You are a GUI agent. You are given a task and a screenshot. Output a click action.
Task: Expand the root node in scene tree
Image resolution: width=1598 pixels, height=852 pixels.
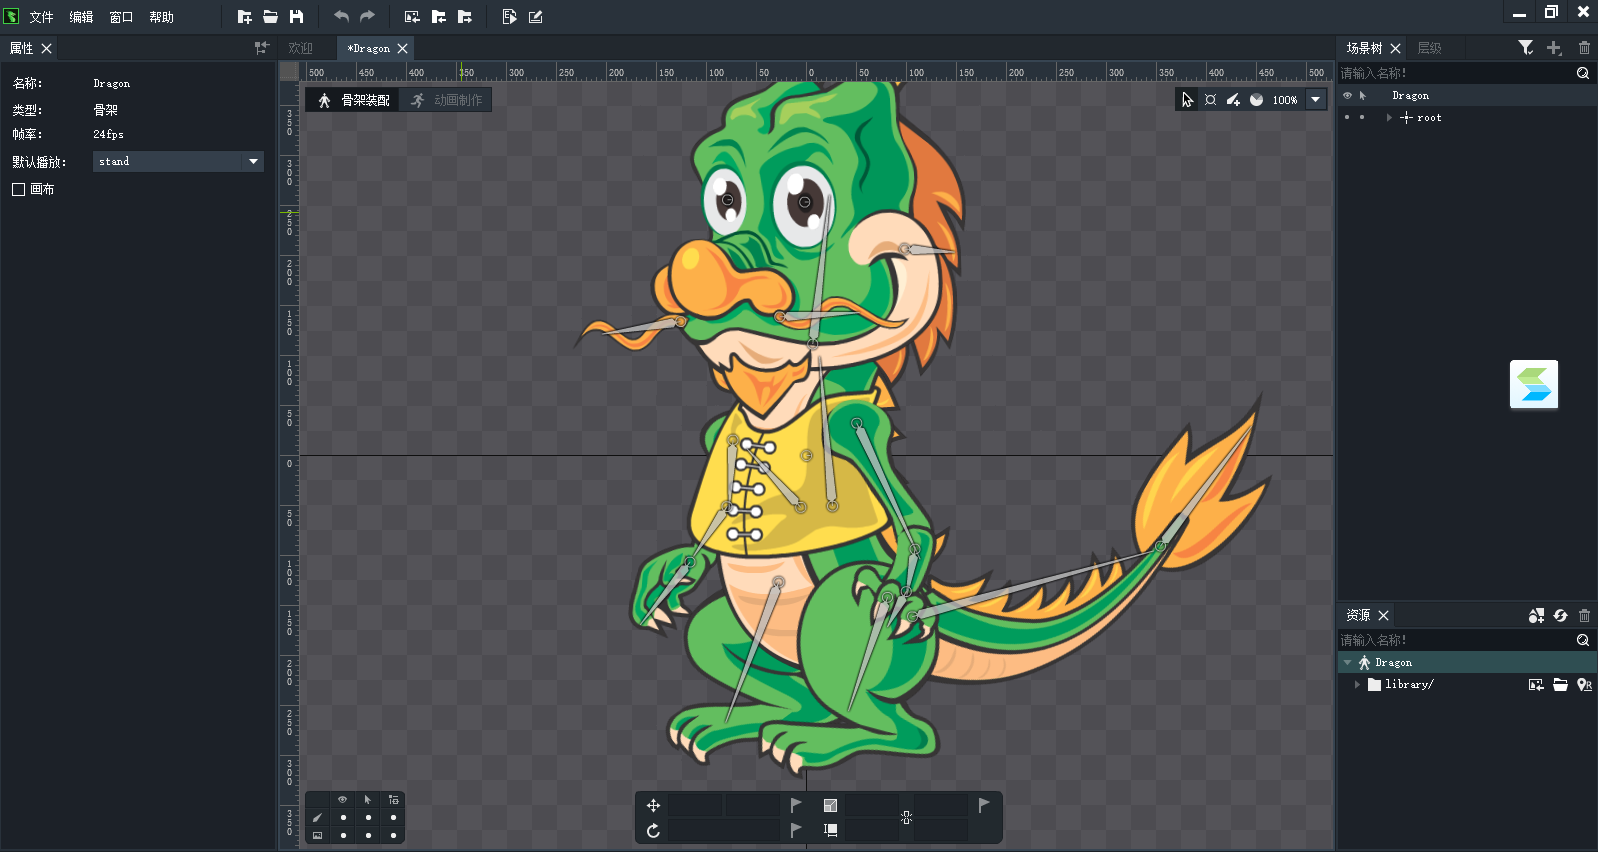click(1389, 118)
